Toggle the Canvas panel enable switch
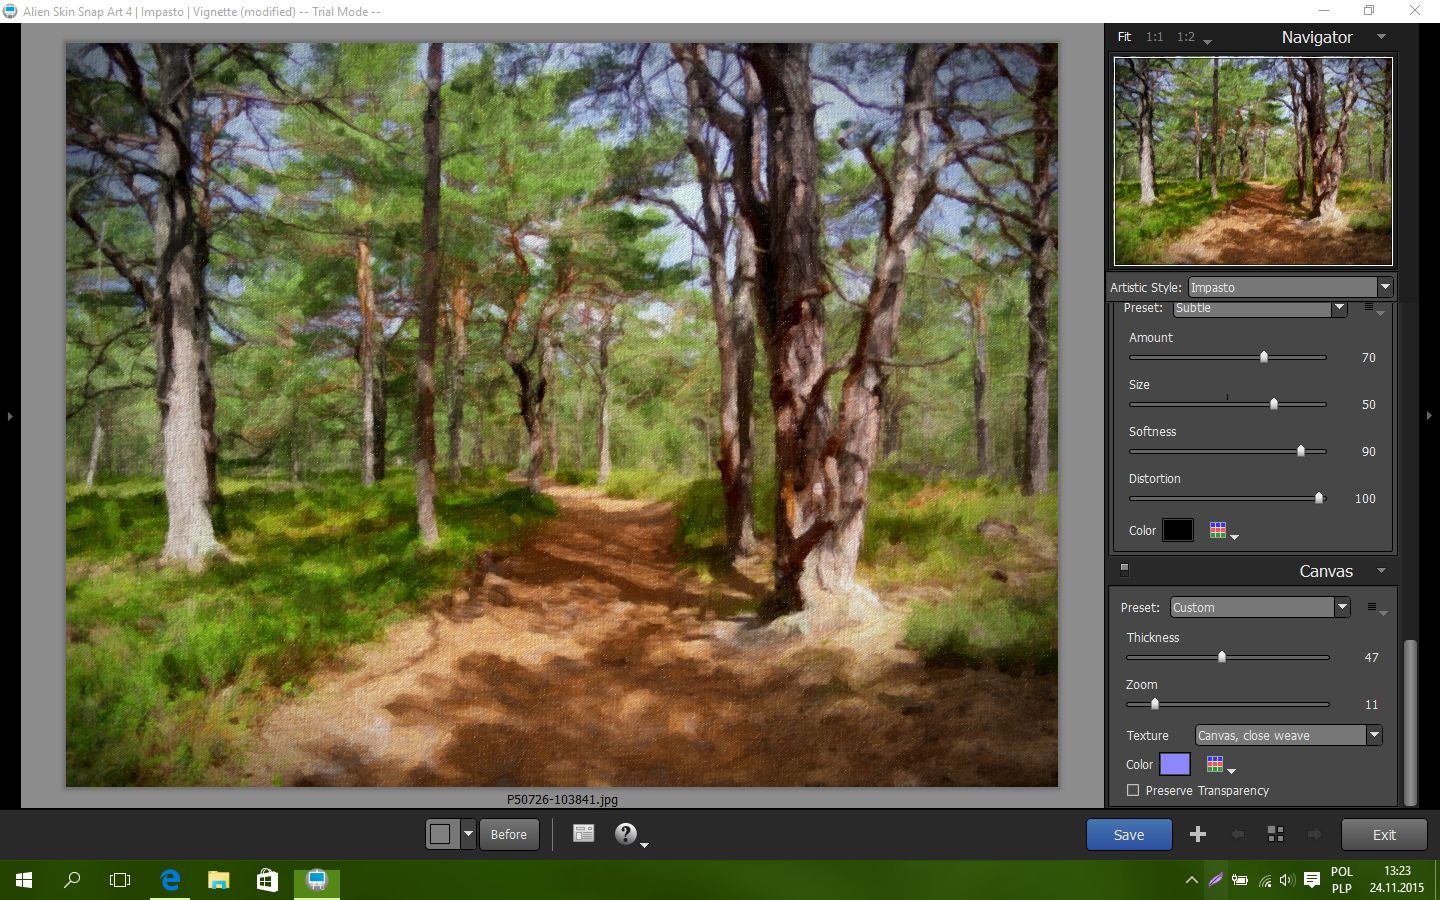 click(1124, 570)
